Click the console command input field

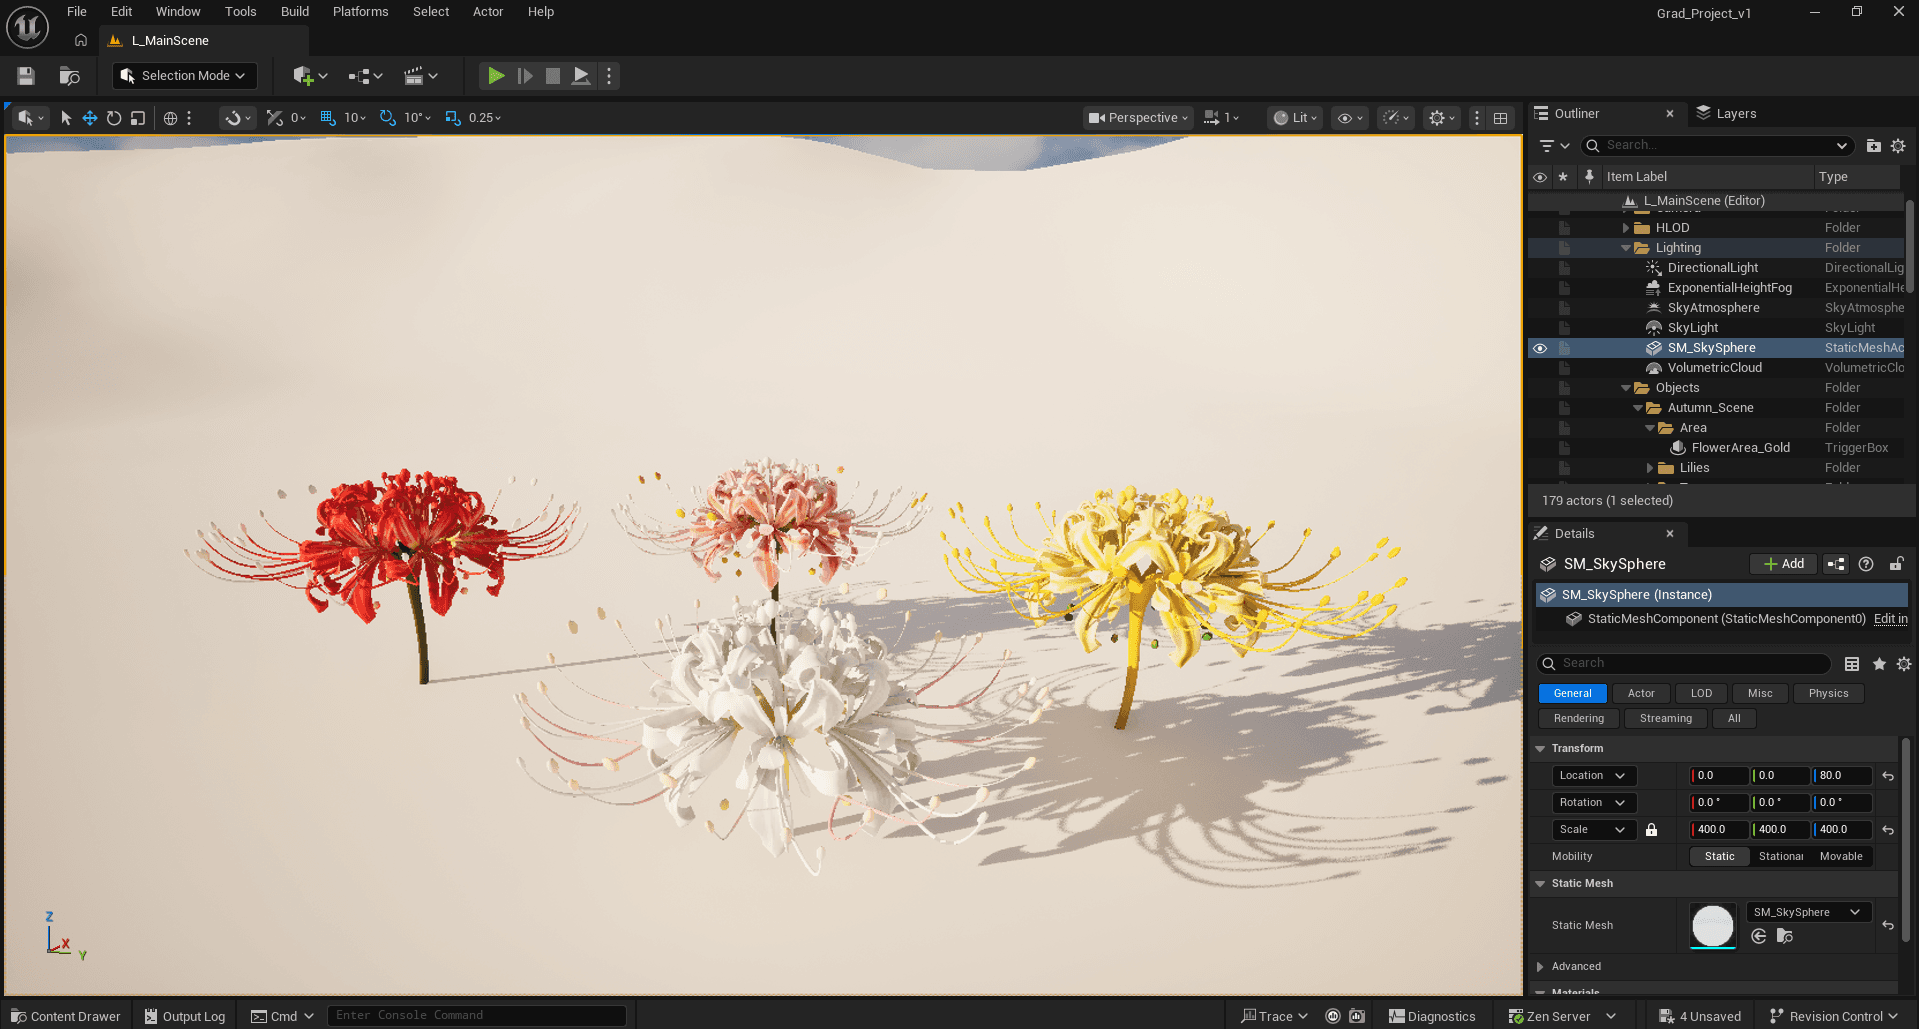click(x=477, y=1014)
